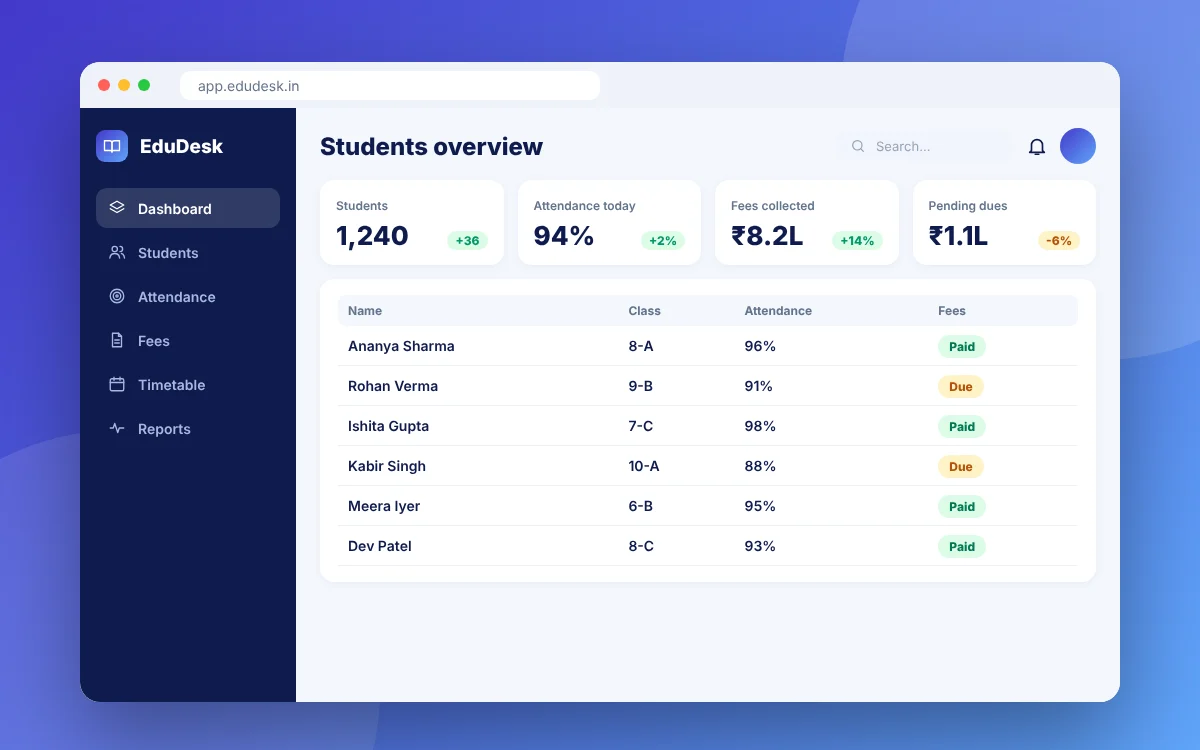
Task: Open notifications with the bell icon
Action: (1037, 147)
